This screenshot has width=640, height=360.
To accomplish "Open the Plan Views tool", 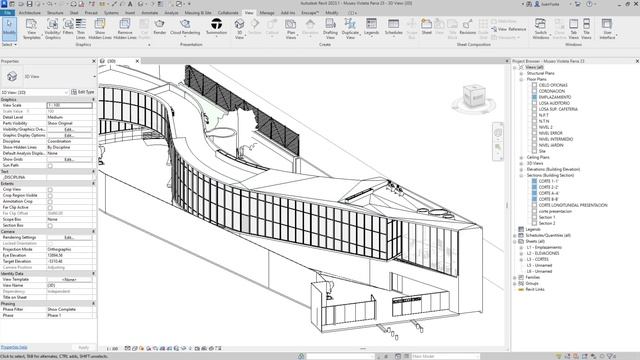I will 291,29.
